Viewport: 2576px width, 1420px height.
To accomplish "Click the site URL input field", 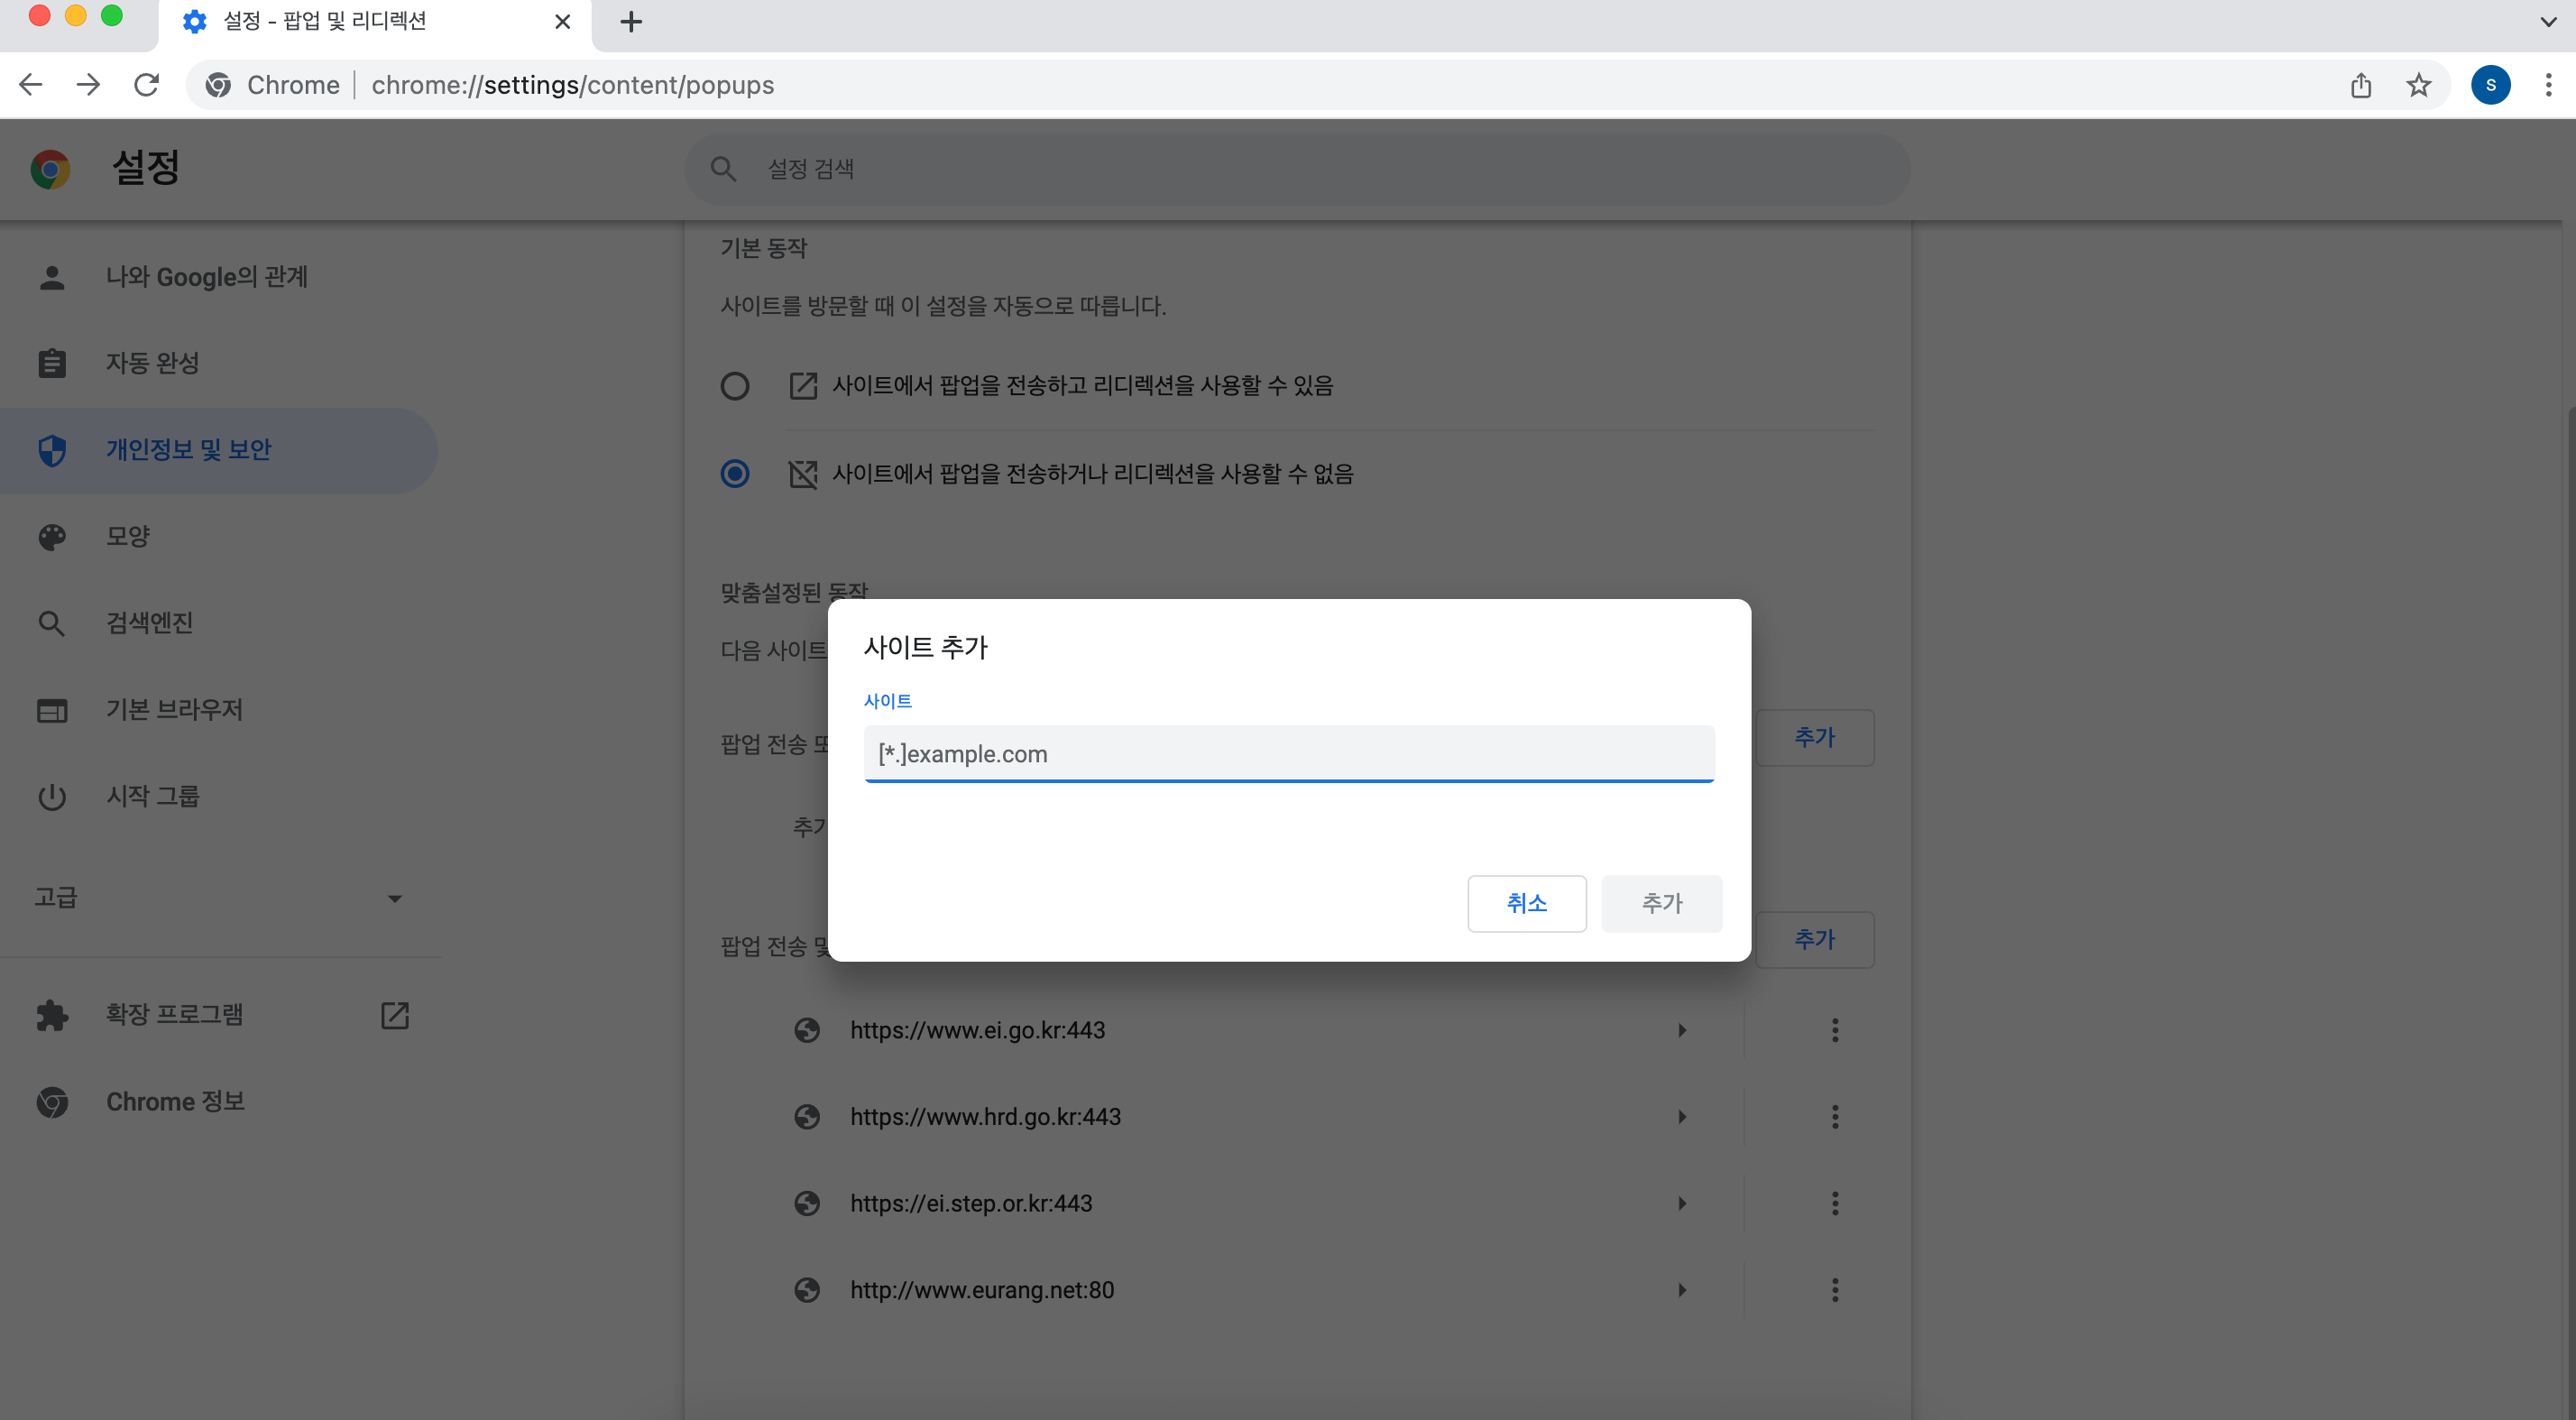I will (1288, 754).
